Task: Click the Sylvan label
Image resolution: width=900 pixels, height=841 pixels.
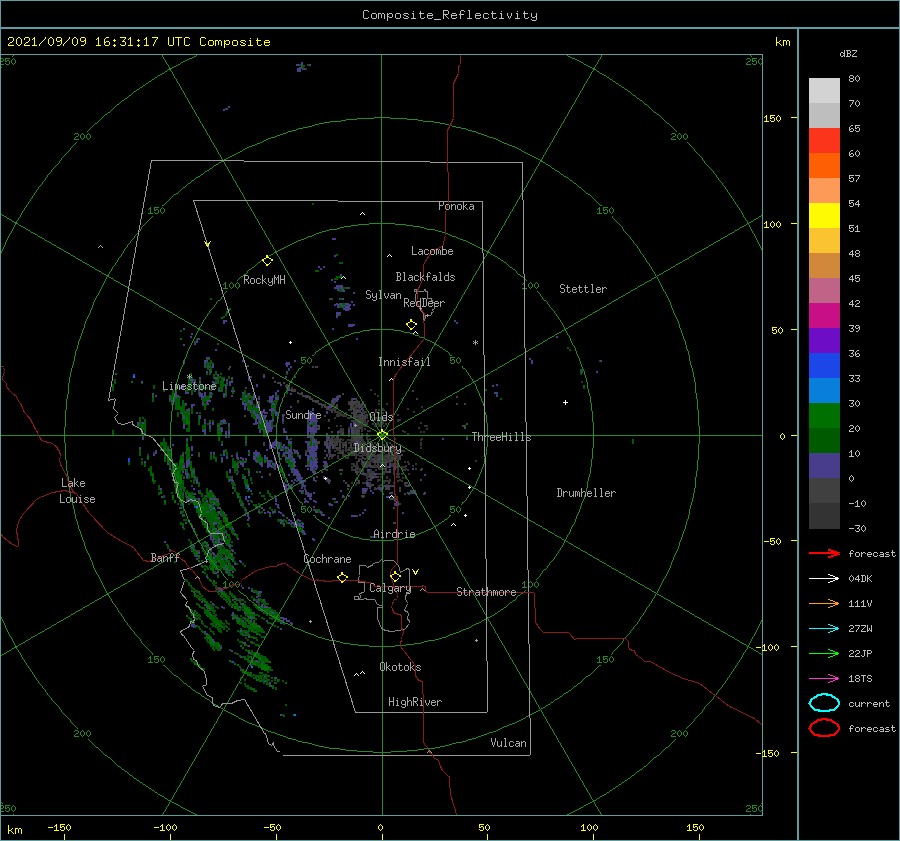Action: point(383,295)
